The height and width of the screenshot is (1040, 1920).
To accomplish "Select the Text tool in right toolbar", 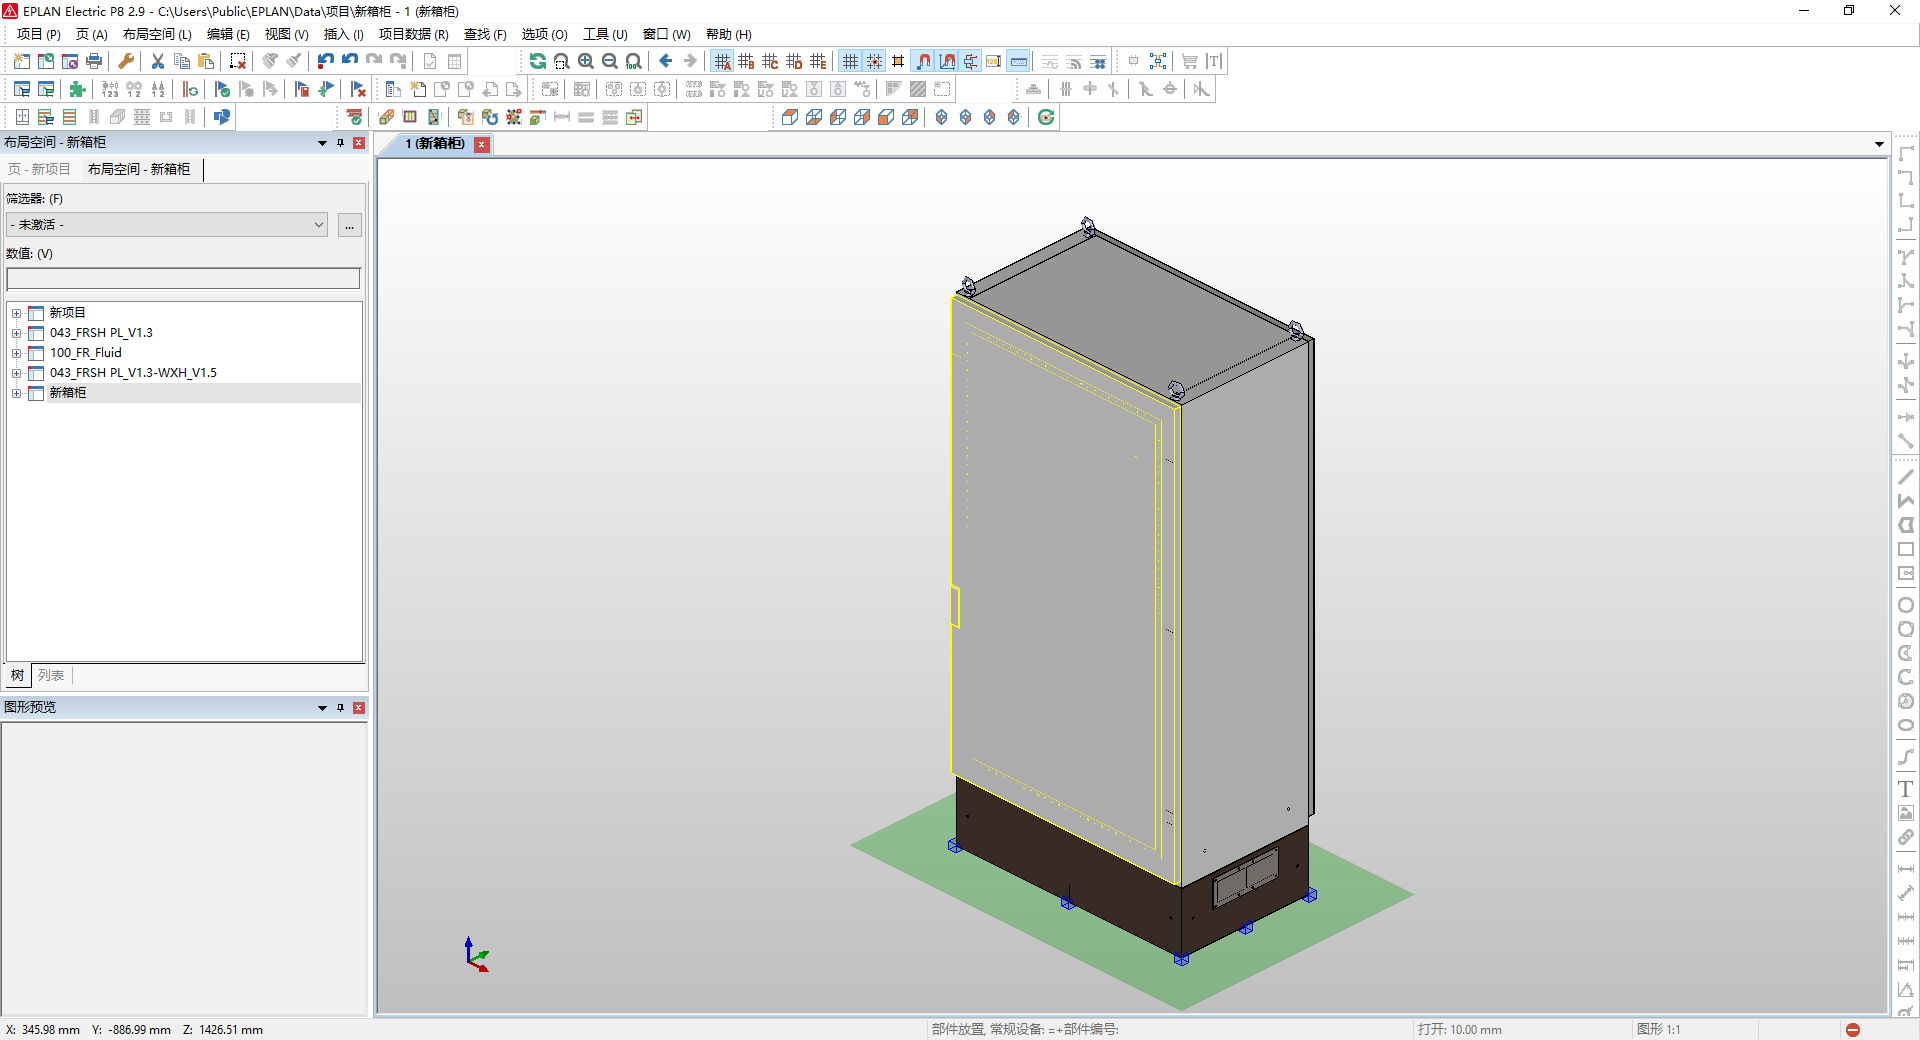I will pos(1906,788).
